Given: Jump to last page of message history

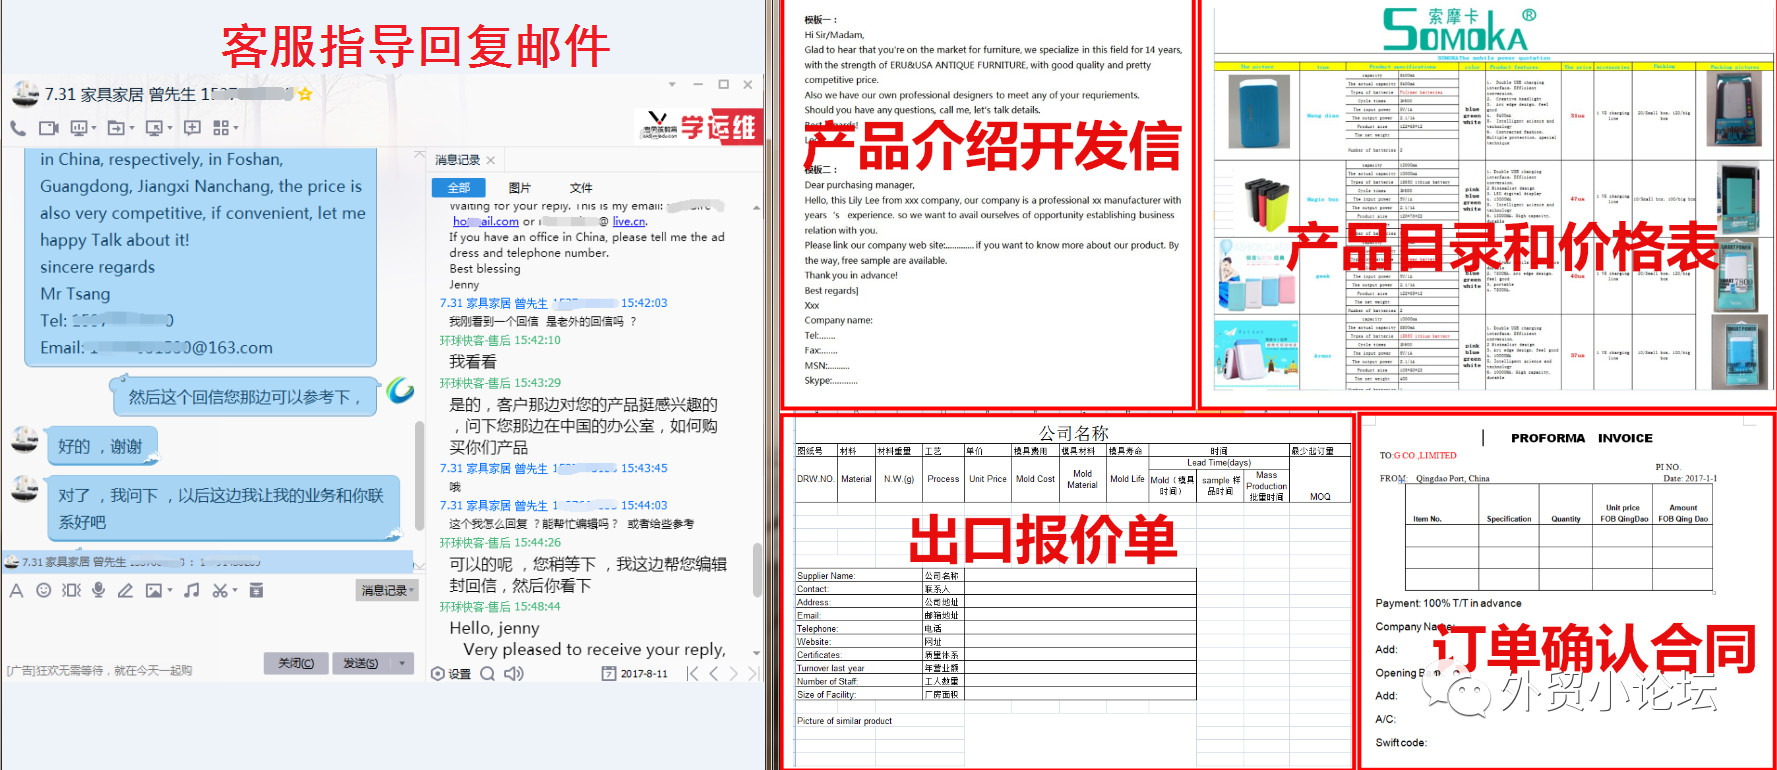Looking at the screenshot, I should [x=753, y=674].
